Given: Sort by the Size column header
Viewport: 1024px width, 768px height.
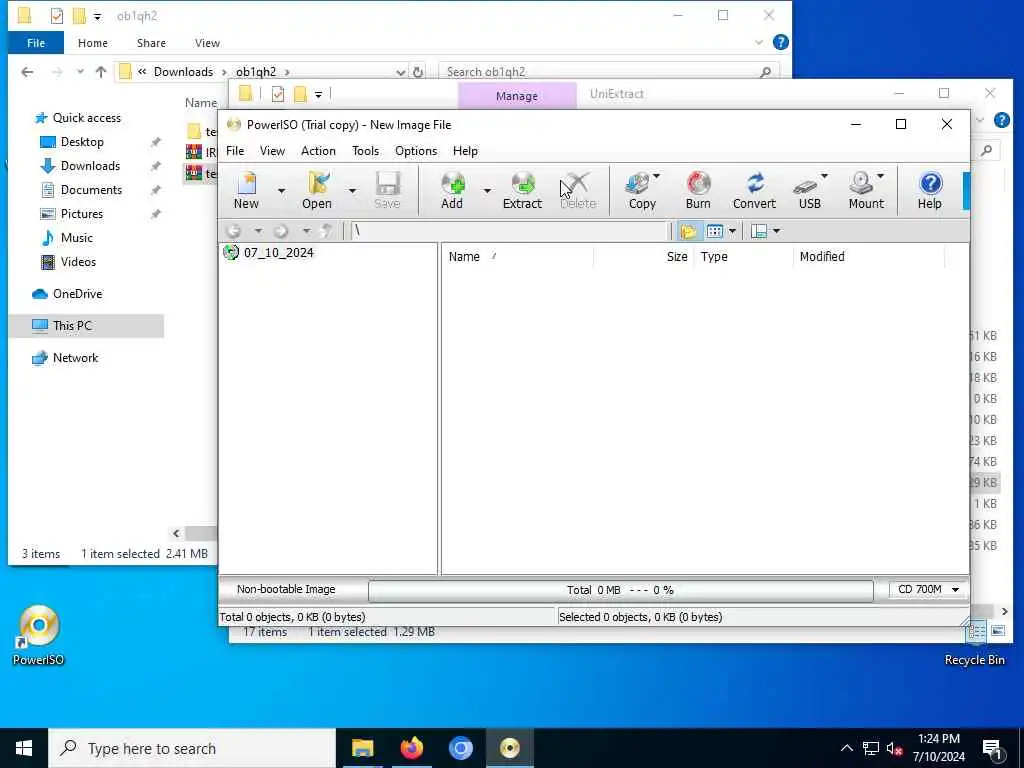Looking at the screenshot, I should point(643,257).
